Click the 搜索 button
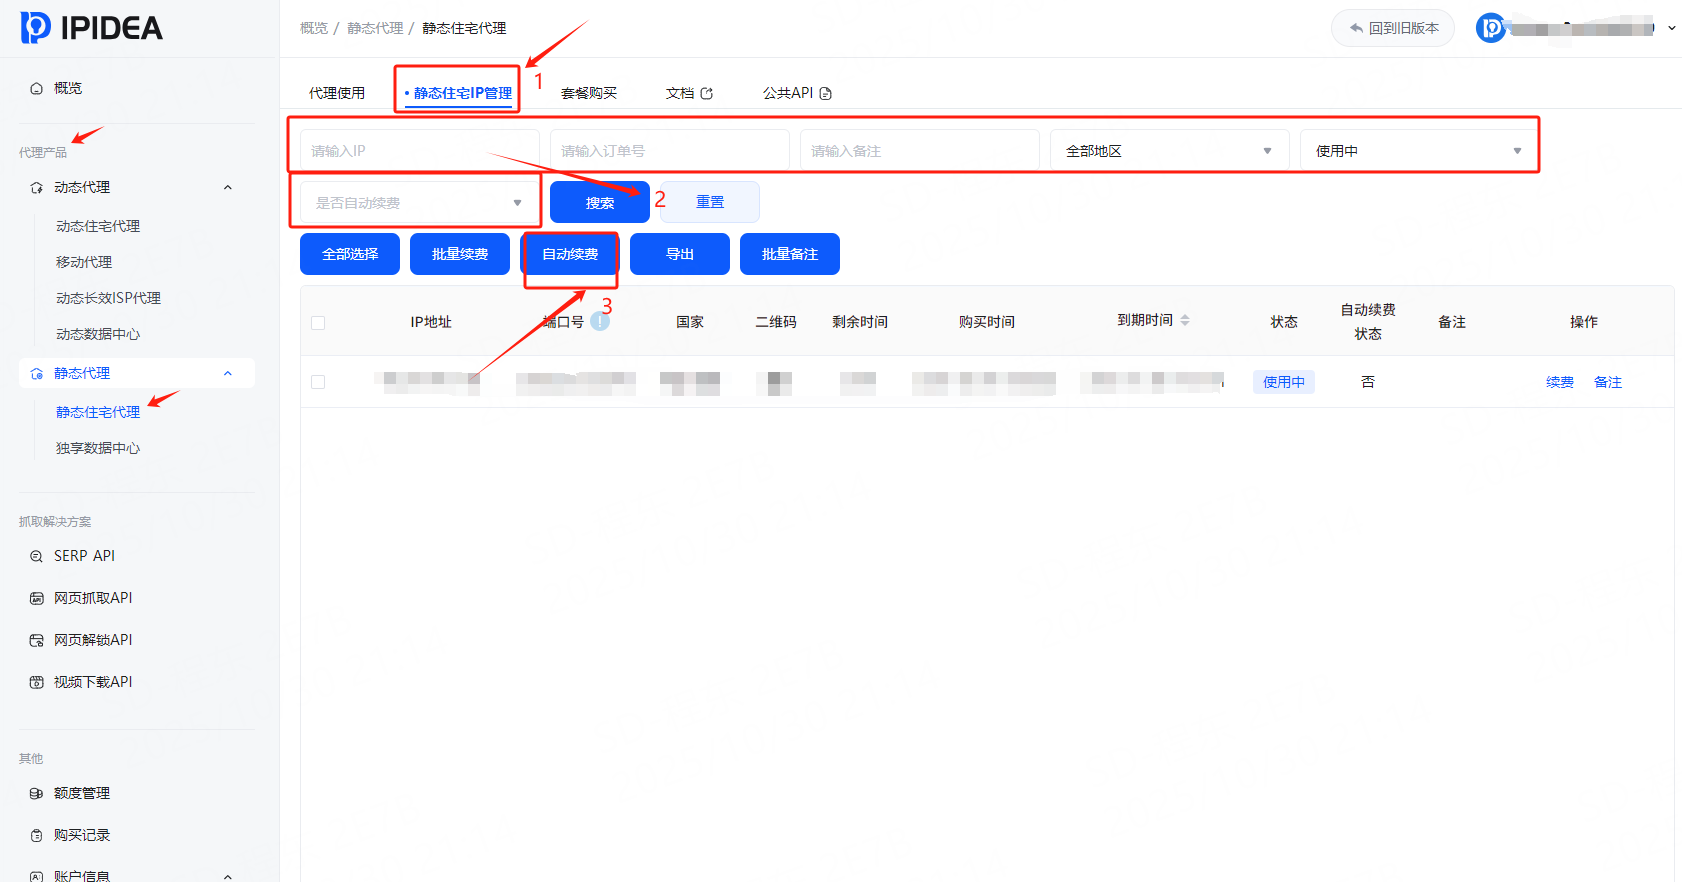This screenshot has height=882, width=1682. [x=599, y=203]
